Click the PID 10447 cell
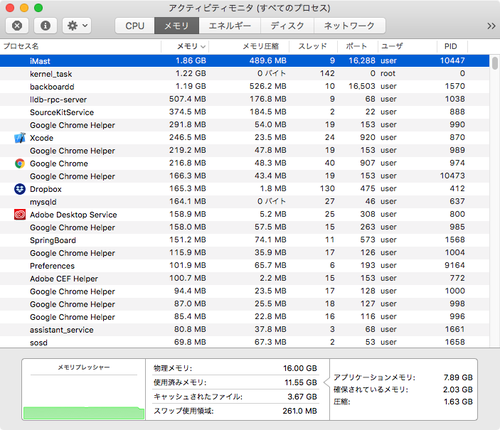 (452, 61)
